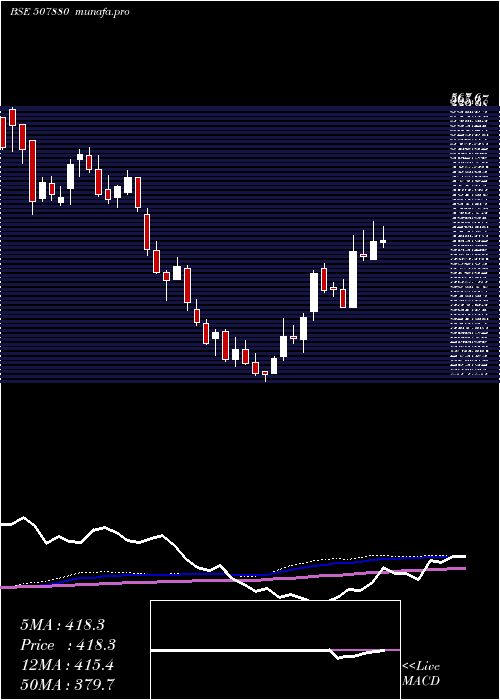Click the last candlestick on the chart
This screenshot has height=700, width=500.
coord(383,237)
